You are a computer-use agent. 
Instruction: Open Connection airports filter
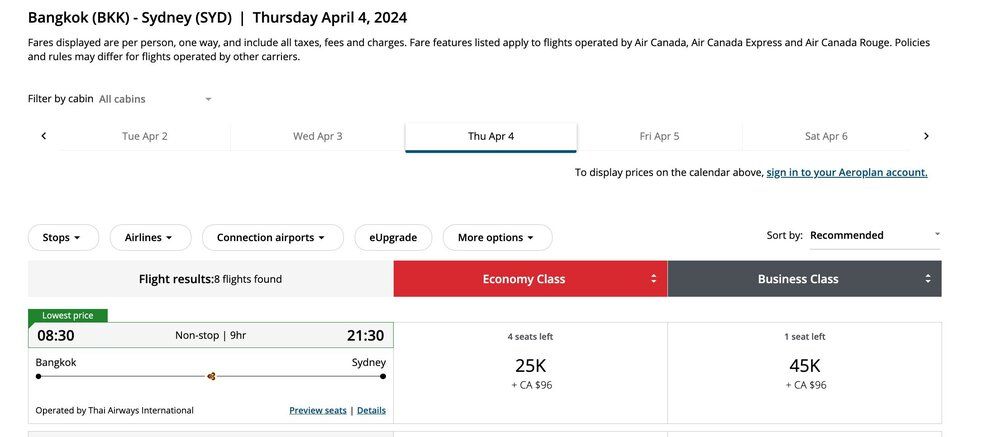tap(272, 237)
